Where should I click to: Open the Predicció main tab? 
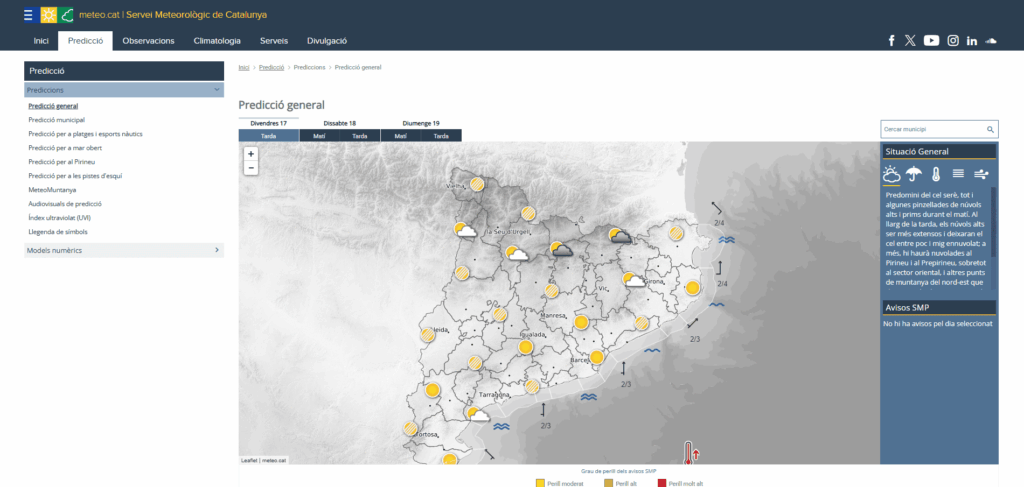[86, 40]
